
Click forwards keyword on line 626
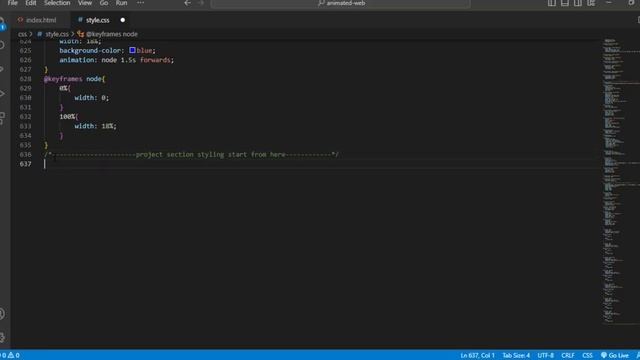(x=155, y=60)
